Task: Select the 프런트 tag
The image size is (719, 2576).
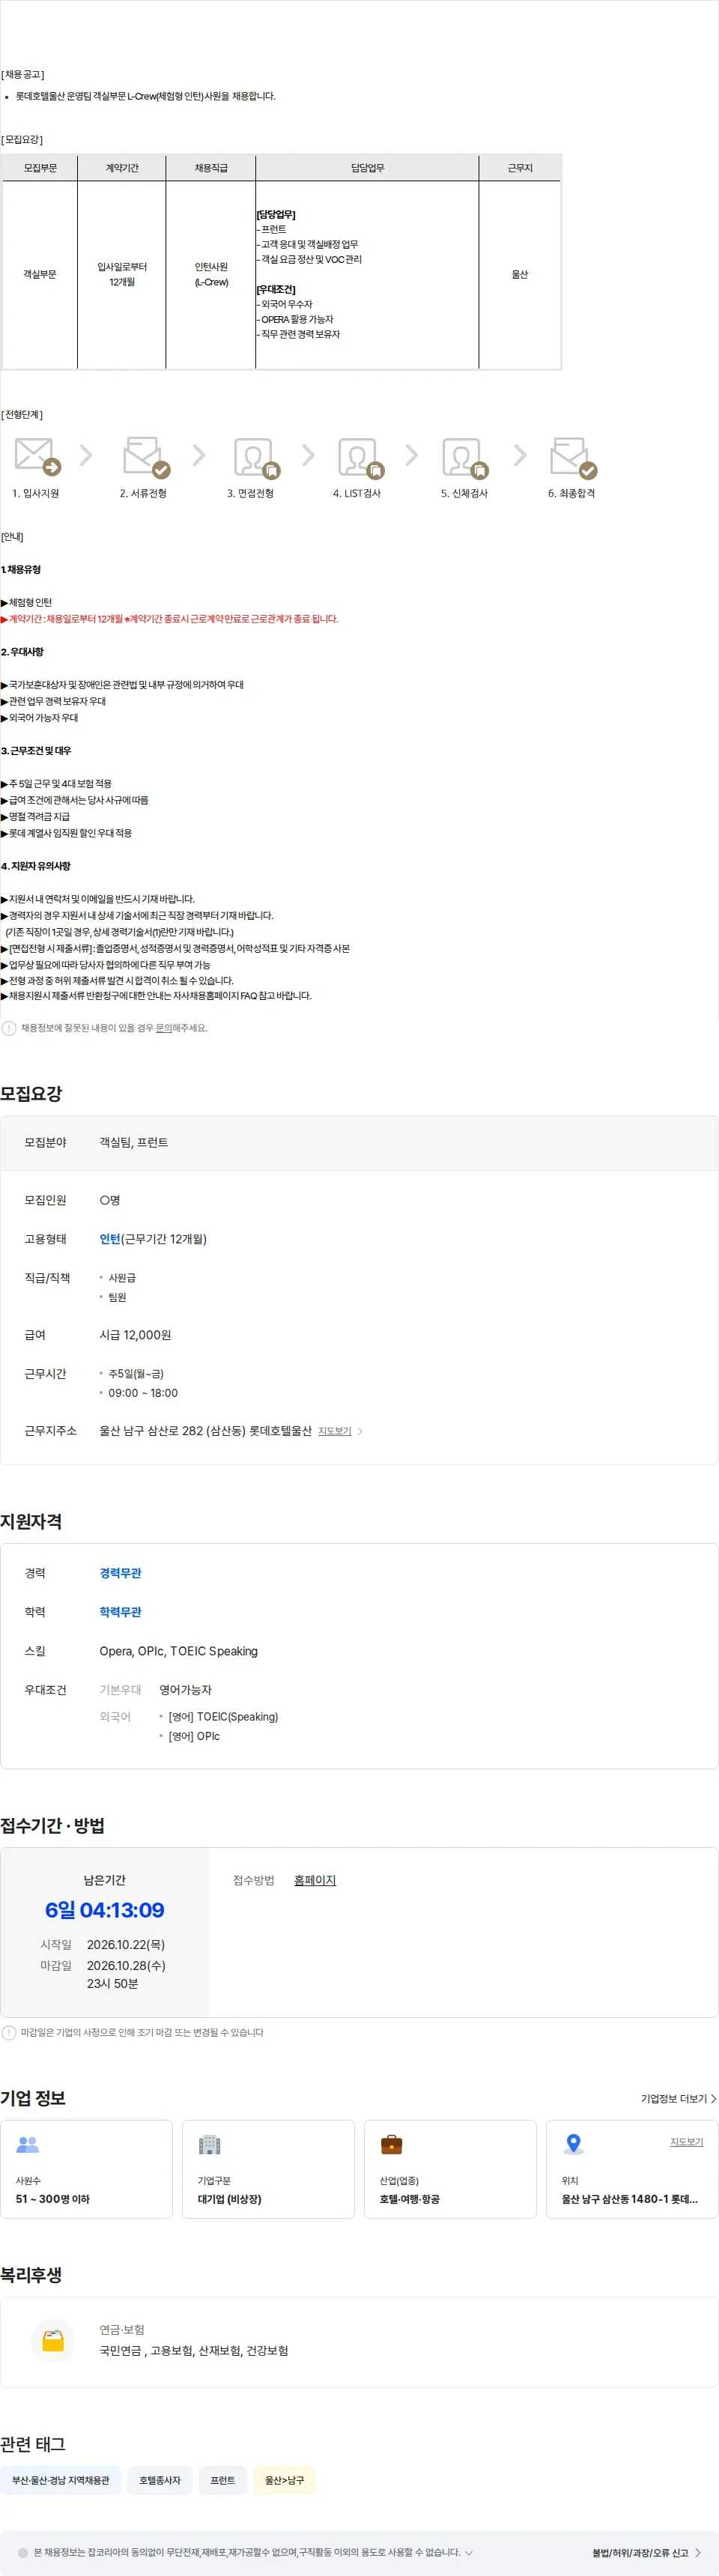Action: 222,2480
